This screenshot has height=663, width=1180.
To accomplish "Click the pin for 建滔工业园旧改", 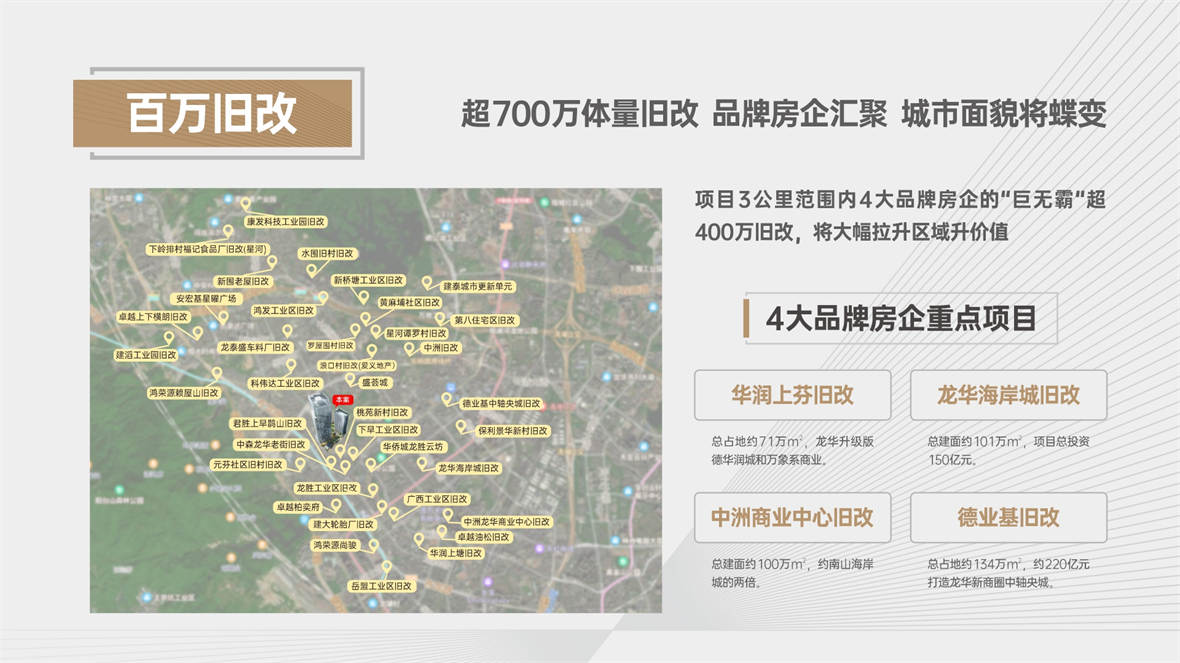I will [169, 338].
